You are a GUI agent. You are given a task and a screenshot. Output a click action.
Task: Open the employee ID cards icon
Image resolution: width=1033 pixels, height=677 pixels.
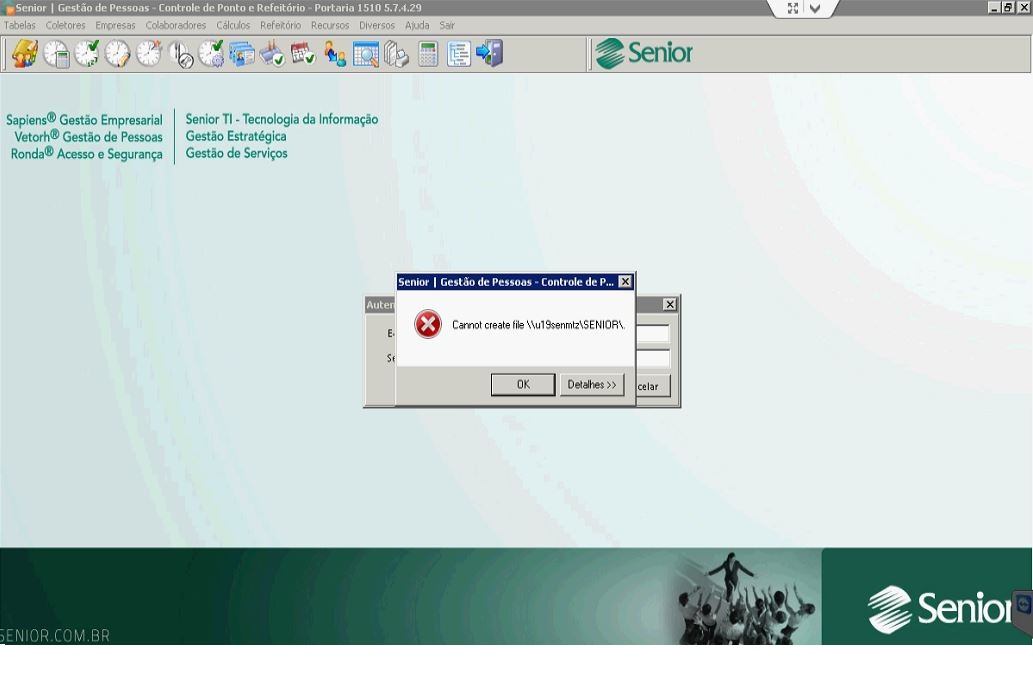242,54
